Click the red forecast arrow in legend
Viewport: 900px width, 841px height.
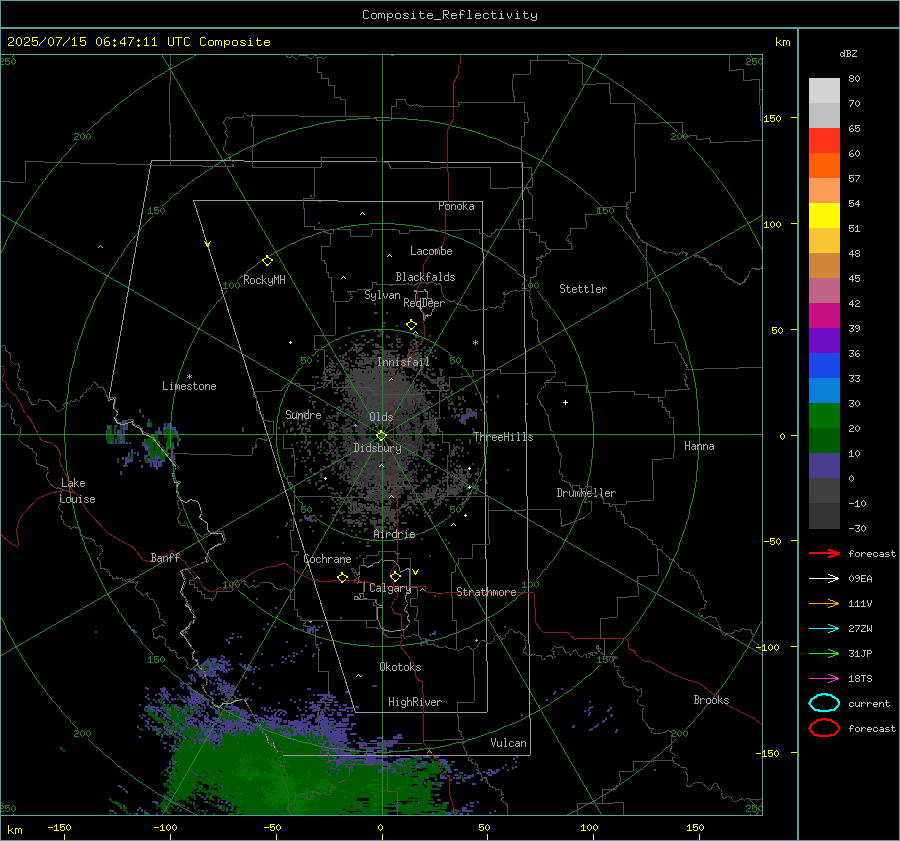pyautogui.click(x=824, y=553)
